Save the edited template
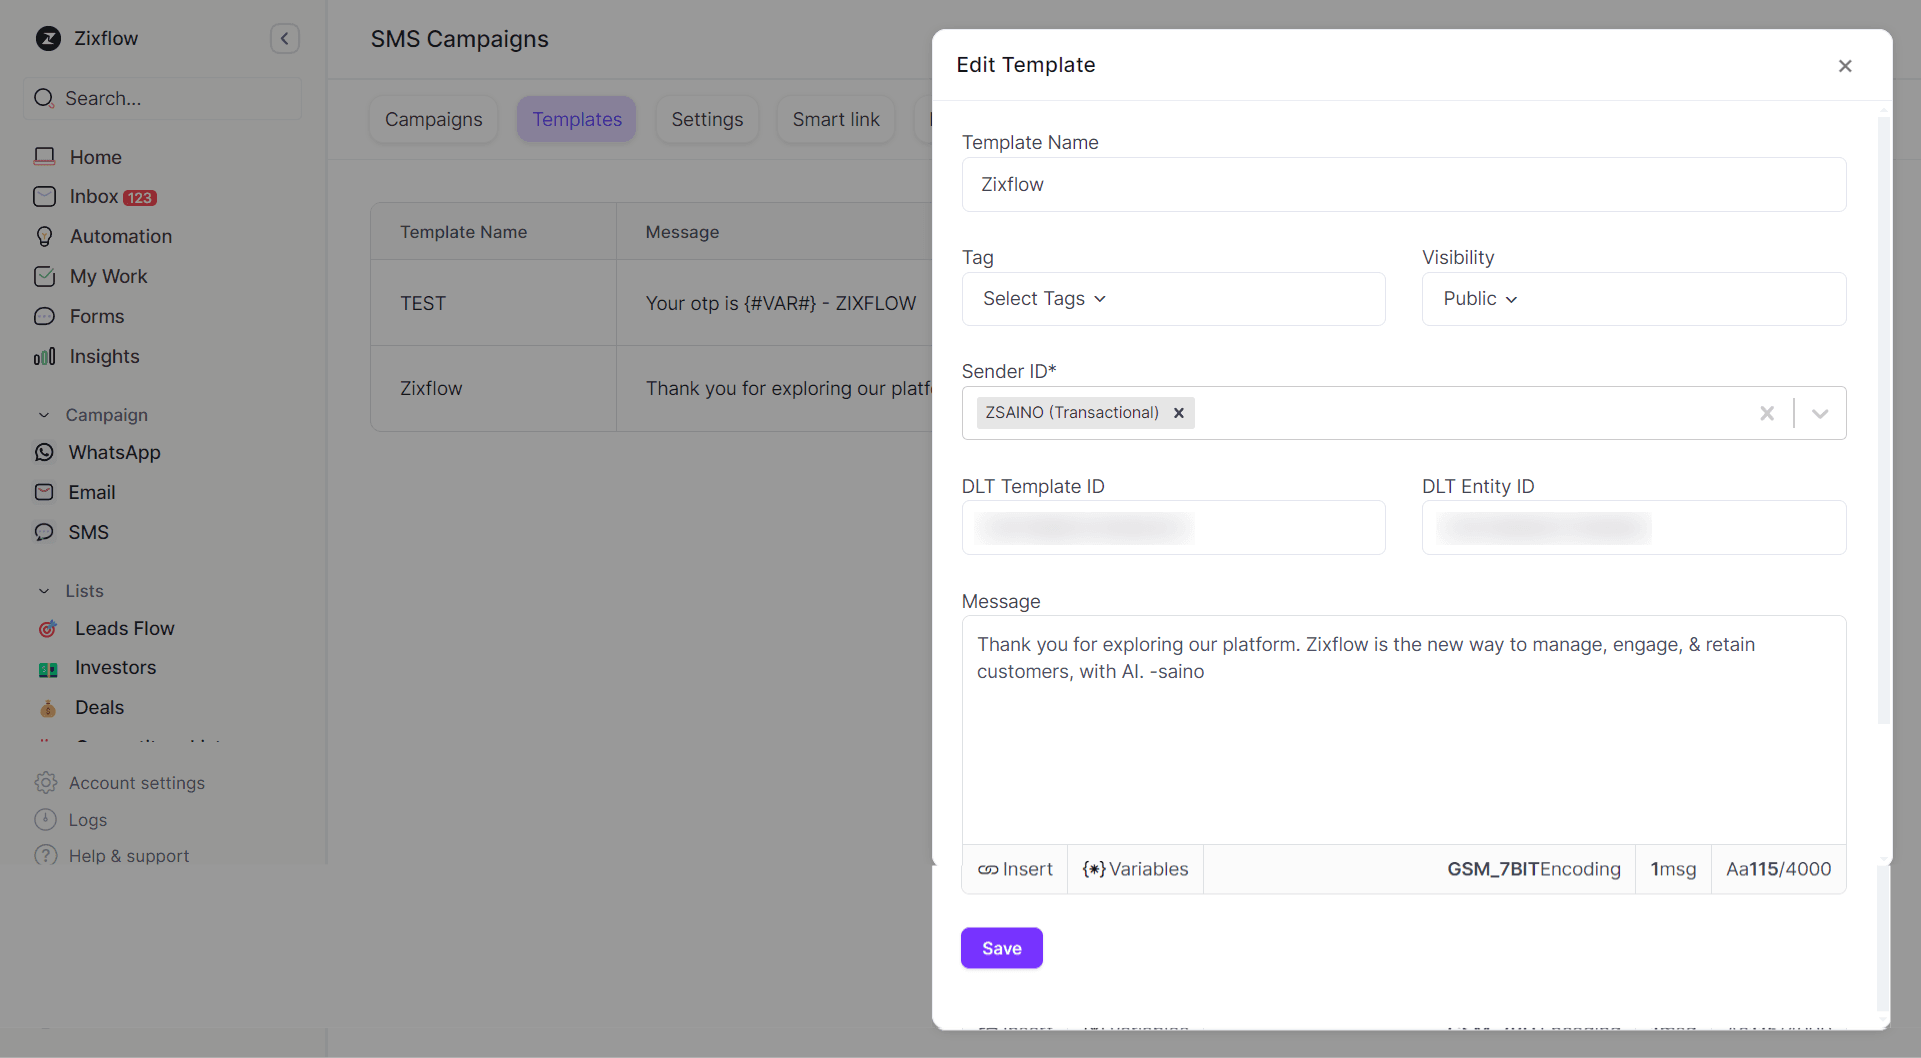 pos(1001,948)
